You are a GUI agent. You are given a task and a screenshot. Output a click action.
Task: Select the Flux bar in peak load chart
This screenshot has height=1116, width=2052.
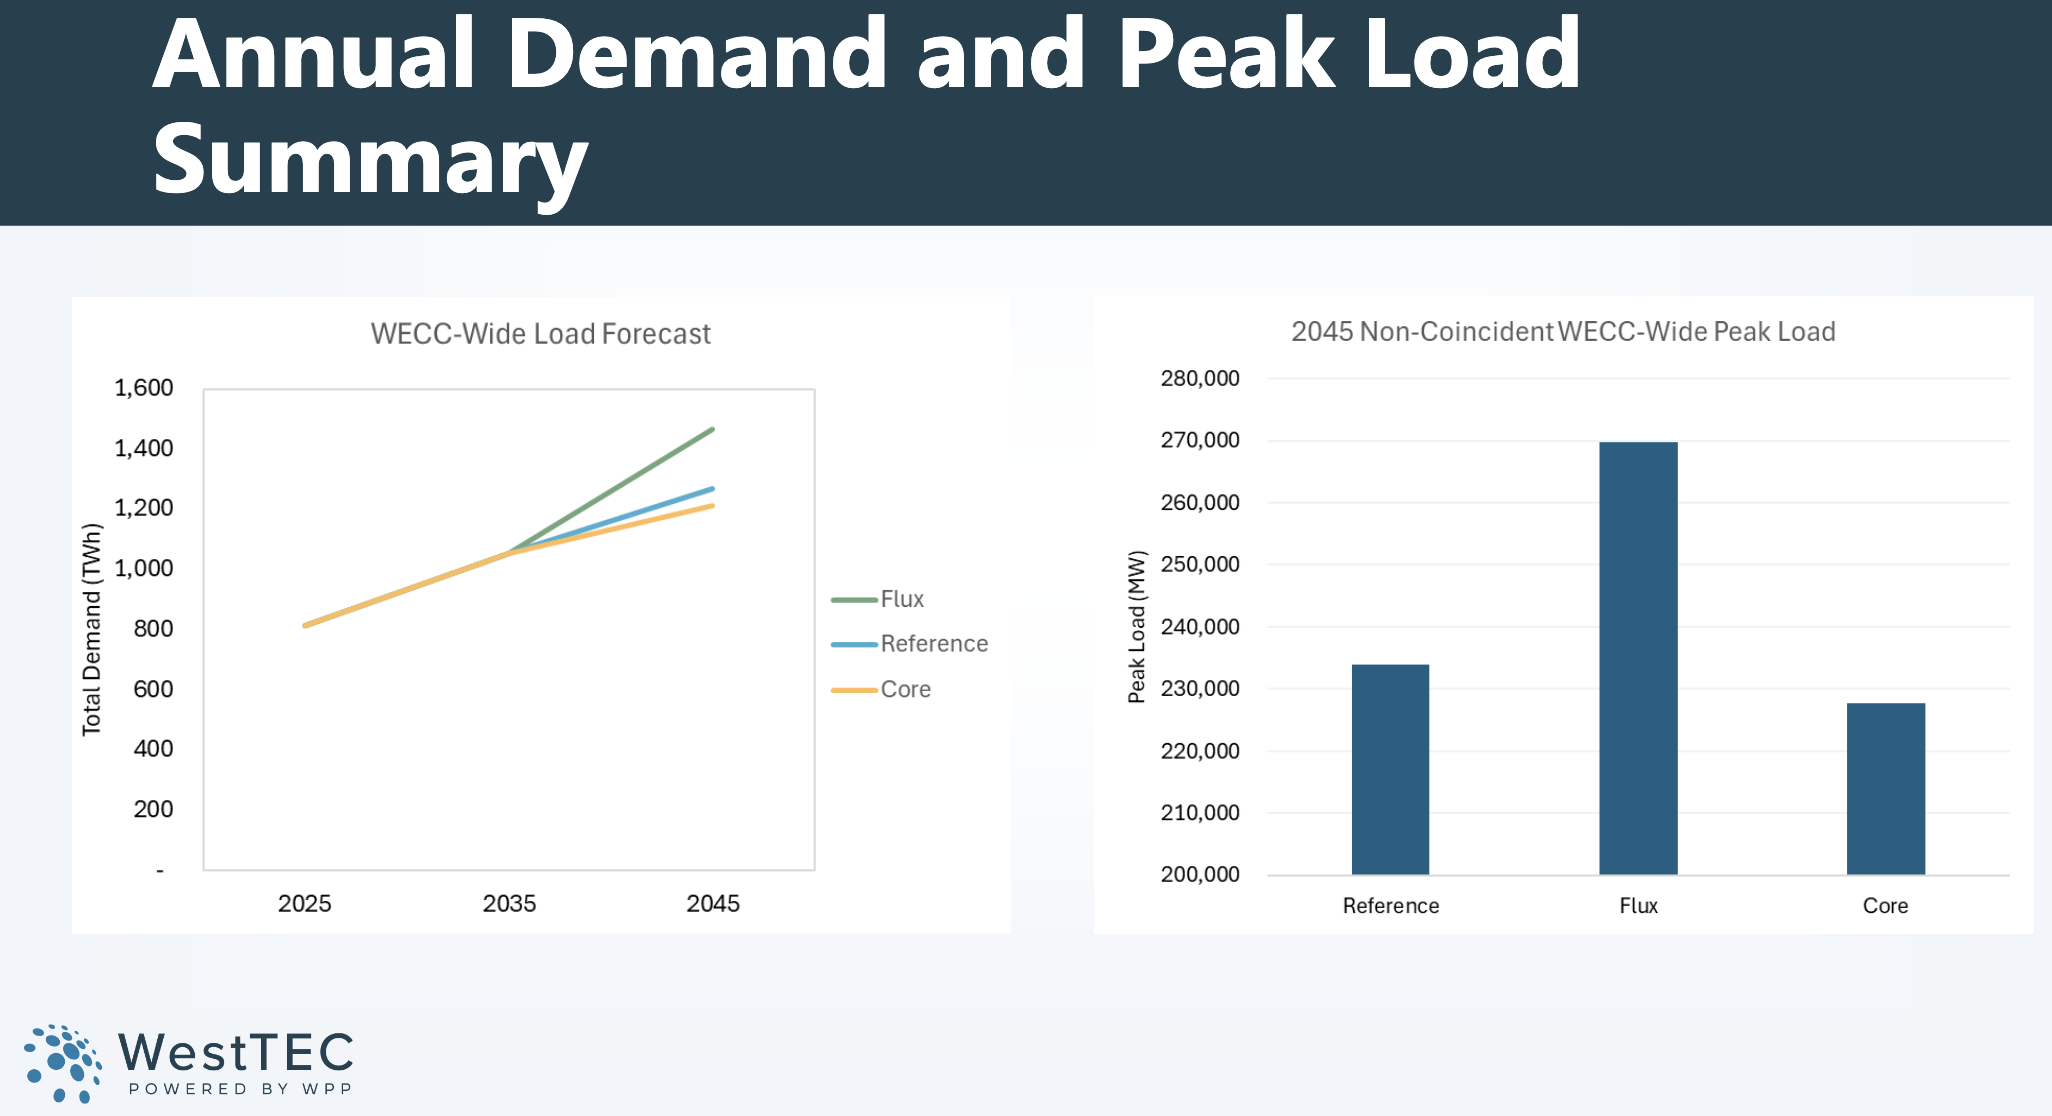point(1638,658)
